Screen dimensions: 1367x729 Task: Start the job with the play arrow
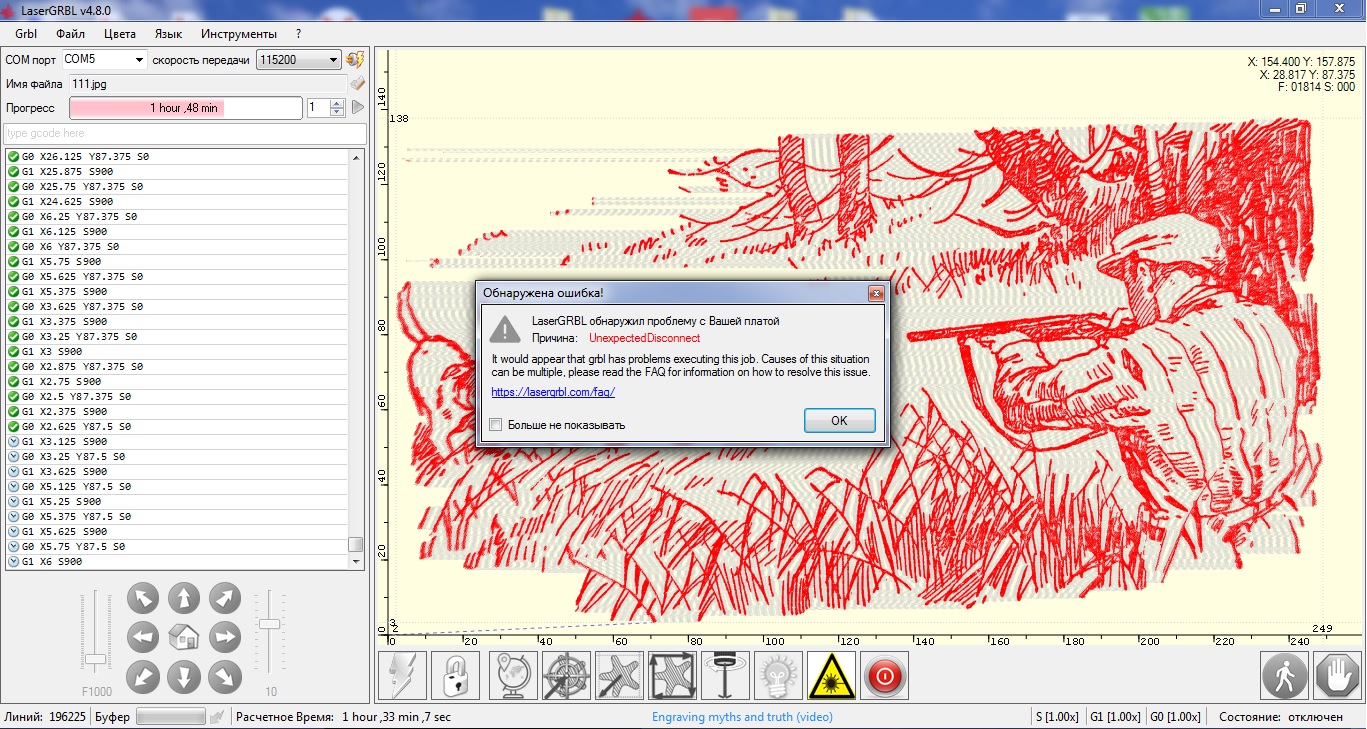point(357,108)
